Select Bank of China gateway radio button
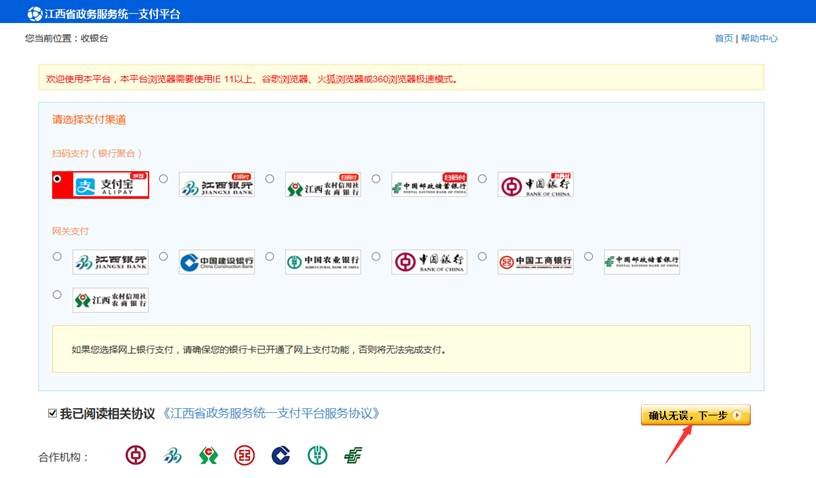816x478 pixels. click(x=376, y=256)
